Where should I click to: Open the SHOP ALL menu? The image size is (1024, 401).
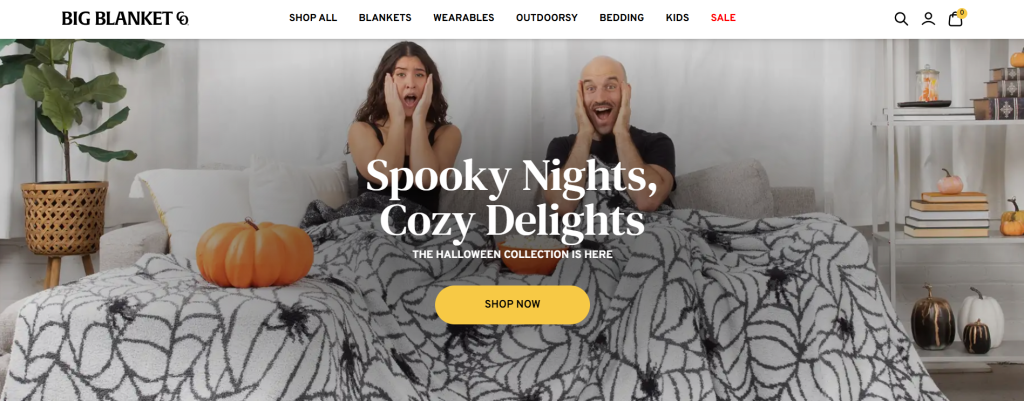[x=313, y=18]
